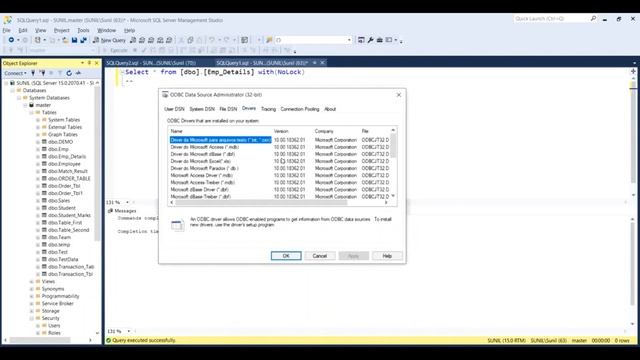Click the Find in Files icon

point(269,40)
